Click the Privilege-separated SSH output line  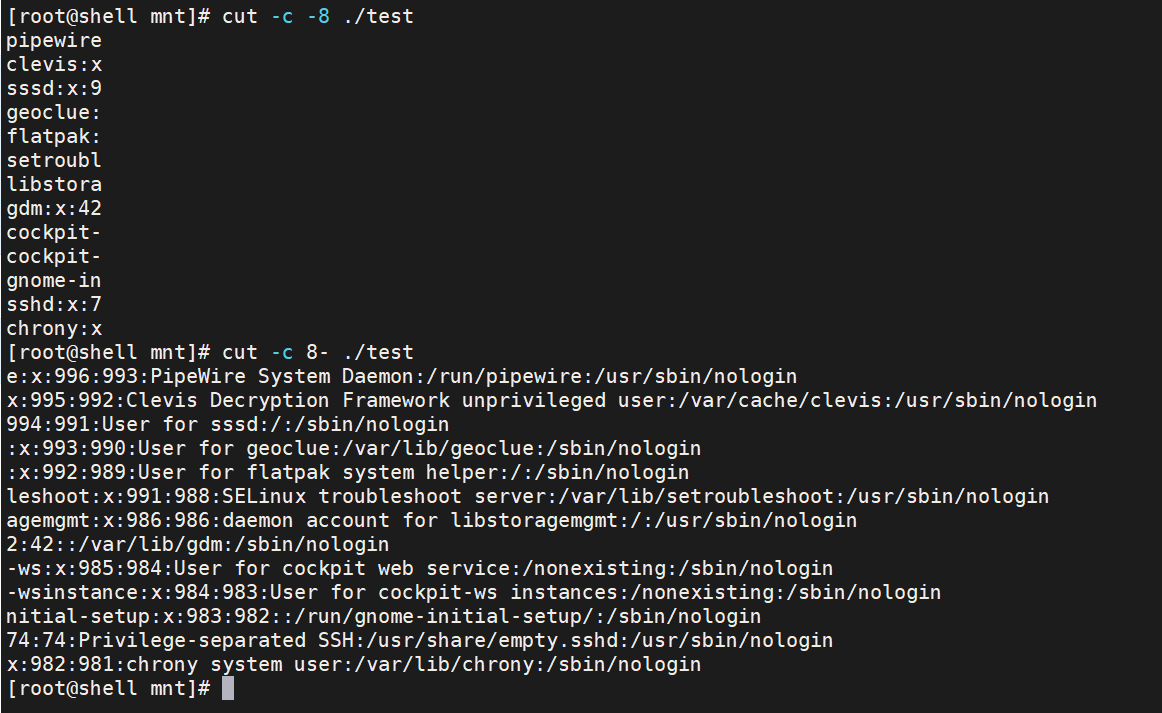pos(419,640)
